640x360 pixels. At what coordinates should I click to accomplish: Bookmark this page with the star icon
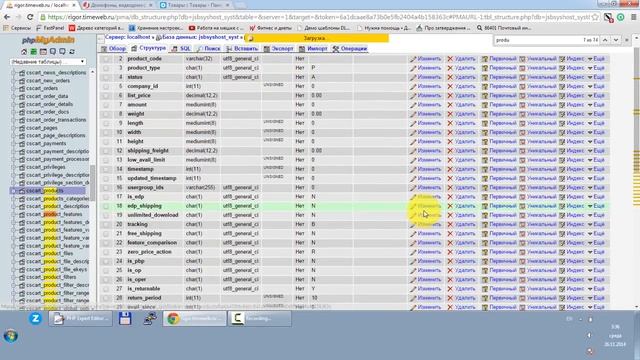click(595, 17)
